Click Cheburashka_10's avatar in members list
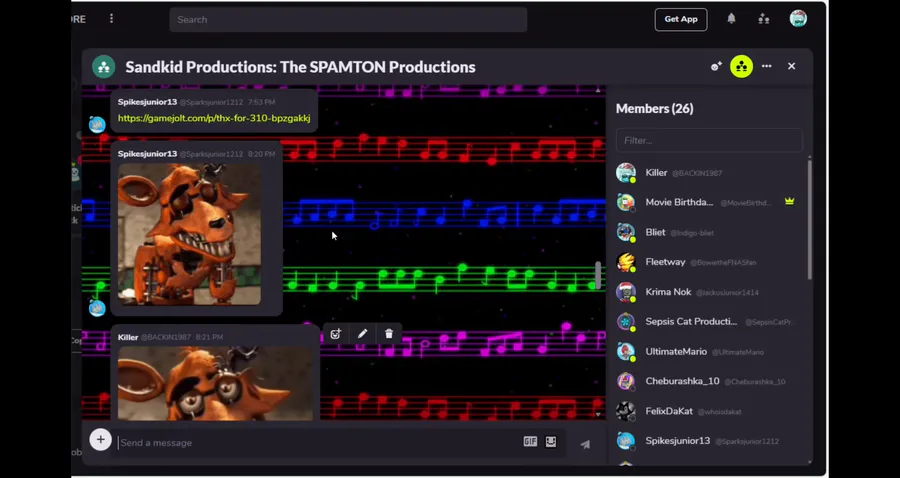This screenshot has width=900, height=478. click(x=626, y=382)
